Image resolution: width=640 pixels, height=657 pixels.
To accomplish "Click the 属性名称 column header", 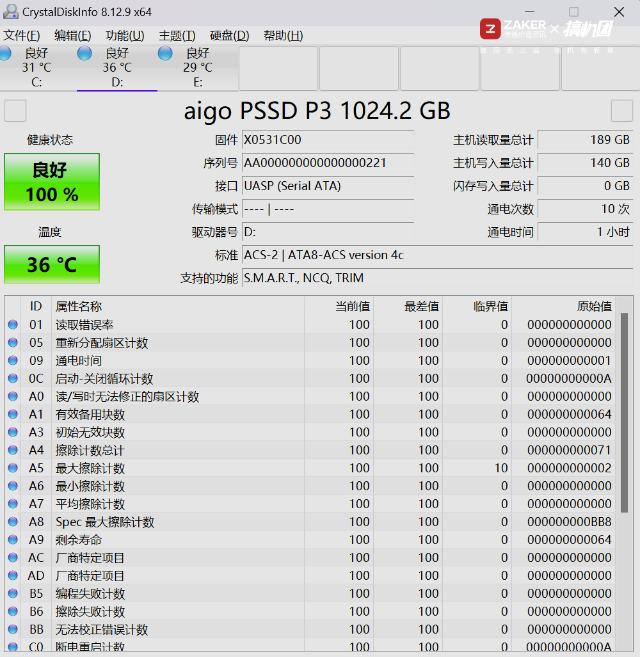I will click(178, 306).
